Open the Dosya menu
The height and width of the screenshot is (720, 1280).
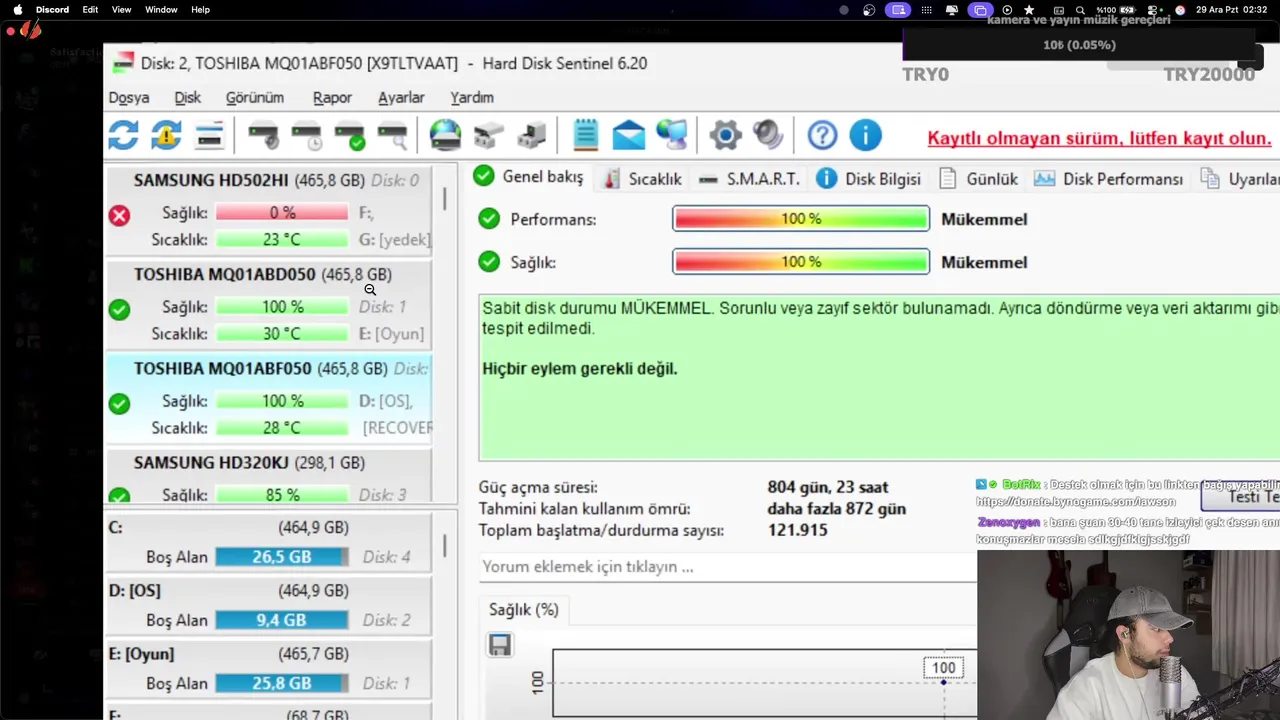coord(129,97)
